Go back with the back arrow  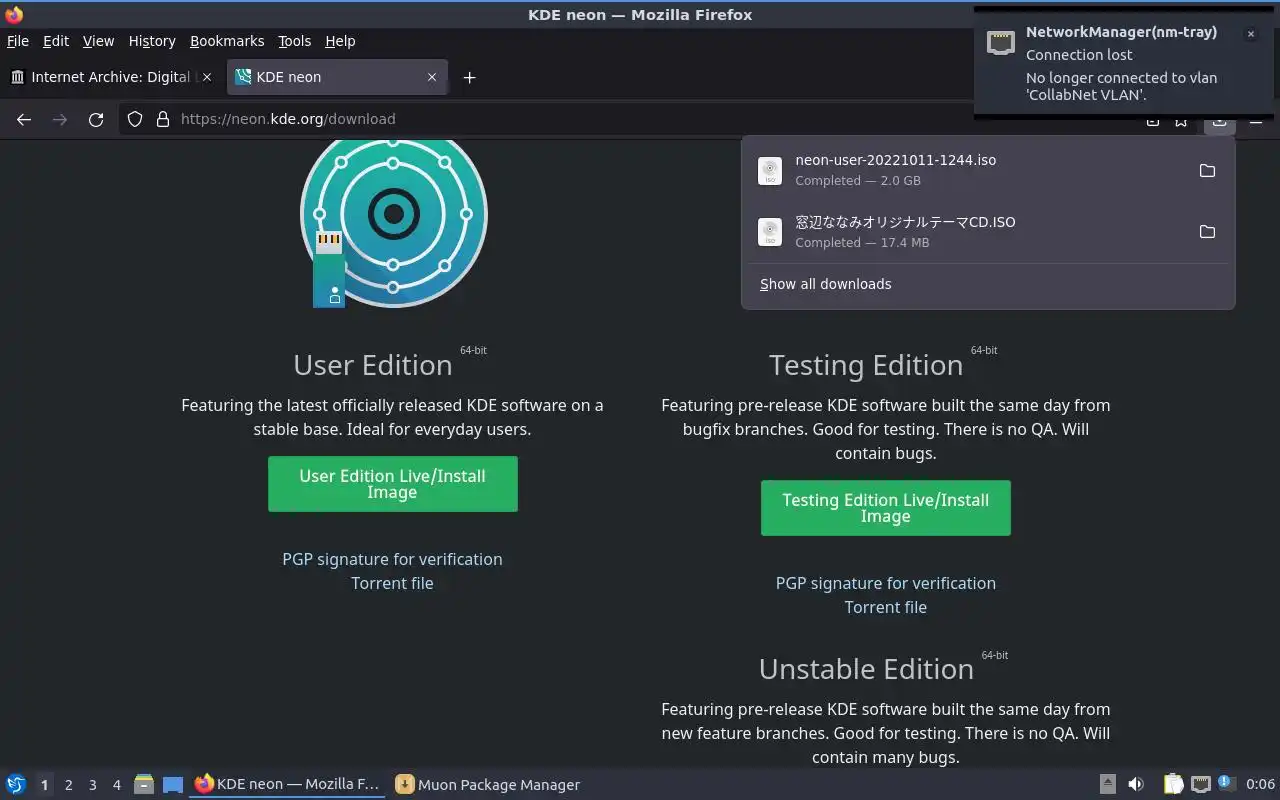(24, 119)
